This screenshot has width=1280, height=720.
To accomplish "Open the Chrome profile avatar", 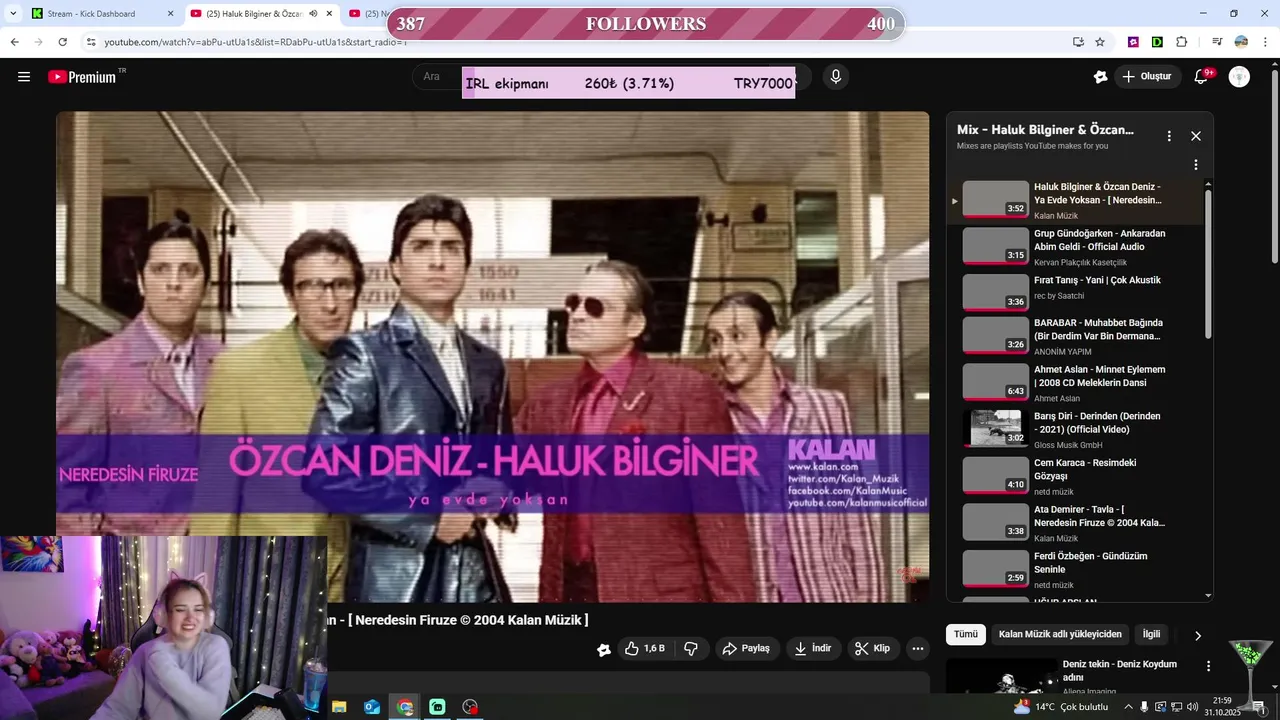I will (x=1241, y=42).
